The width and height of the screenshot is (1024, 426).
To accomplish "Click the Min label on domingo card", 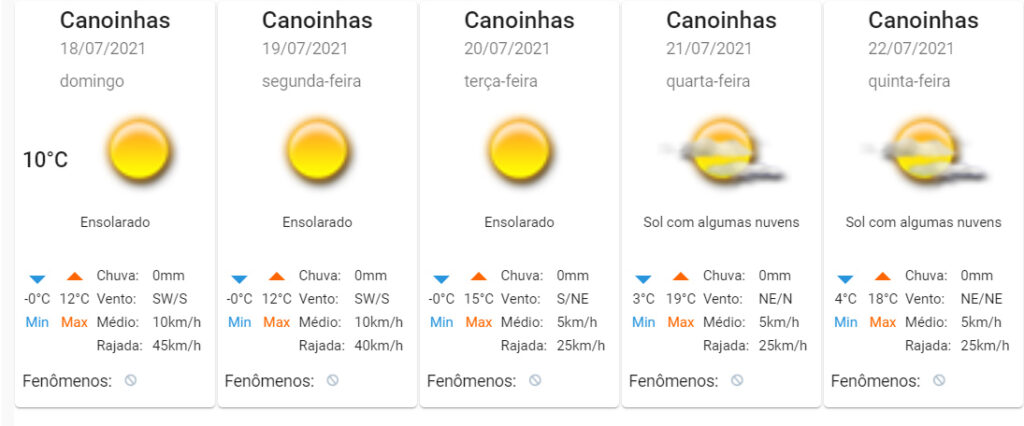I will pyautogui.click(x=37, y=322).
